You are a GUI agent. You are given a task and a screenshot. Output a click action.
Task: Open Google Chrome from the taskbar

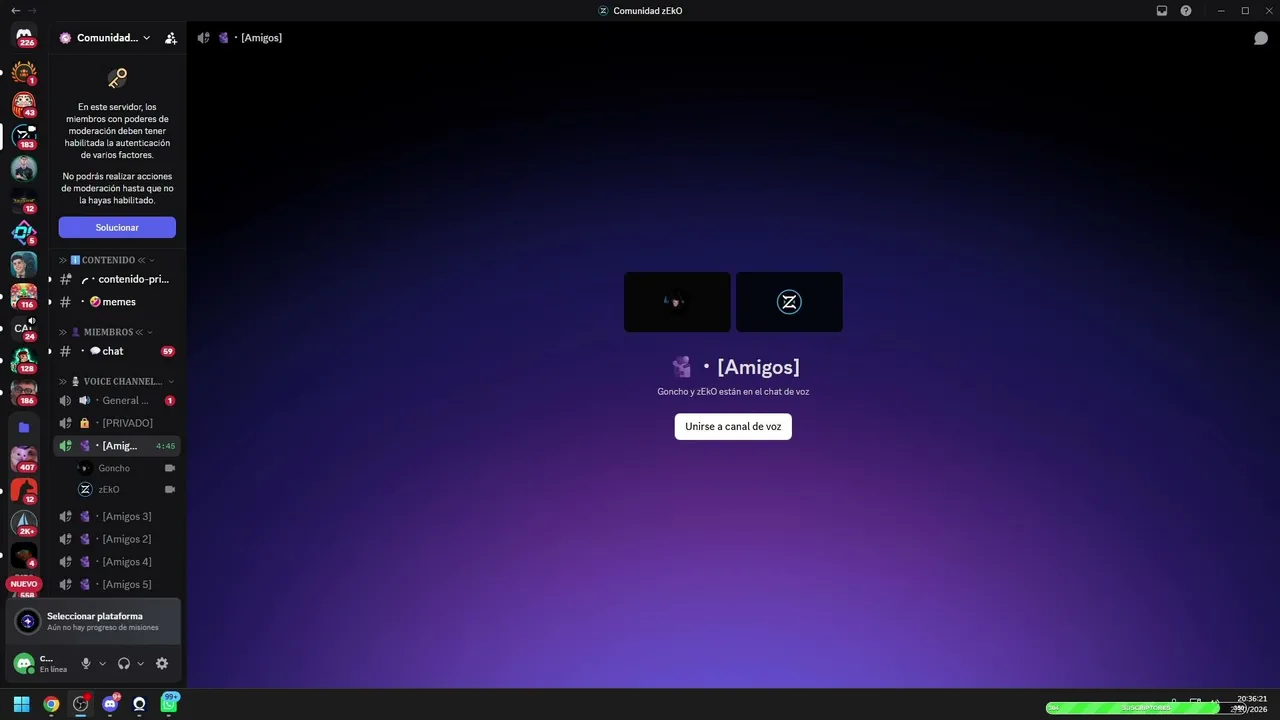tap(51, 704)
